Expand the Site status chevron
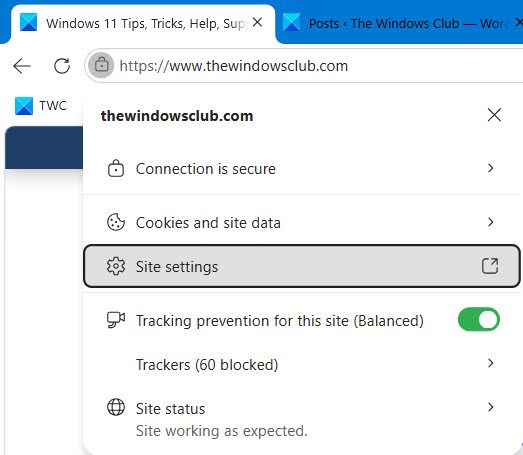This screenshot has width=523, height=455. click(x=490, y=407)
